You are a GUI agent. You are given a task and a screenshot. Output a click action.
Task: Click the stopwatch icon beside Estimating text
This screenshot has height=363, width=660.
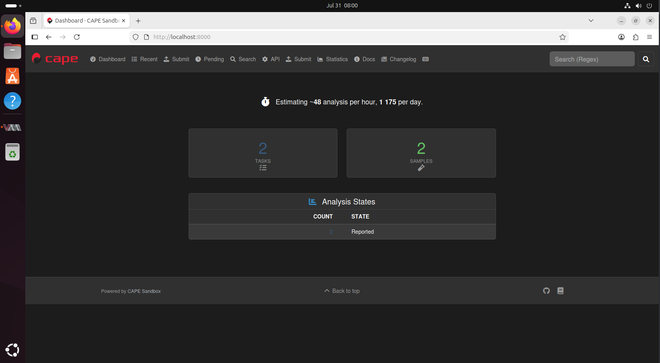pos(265,102)
